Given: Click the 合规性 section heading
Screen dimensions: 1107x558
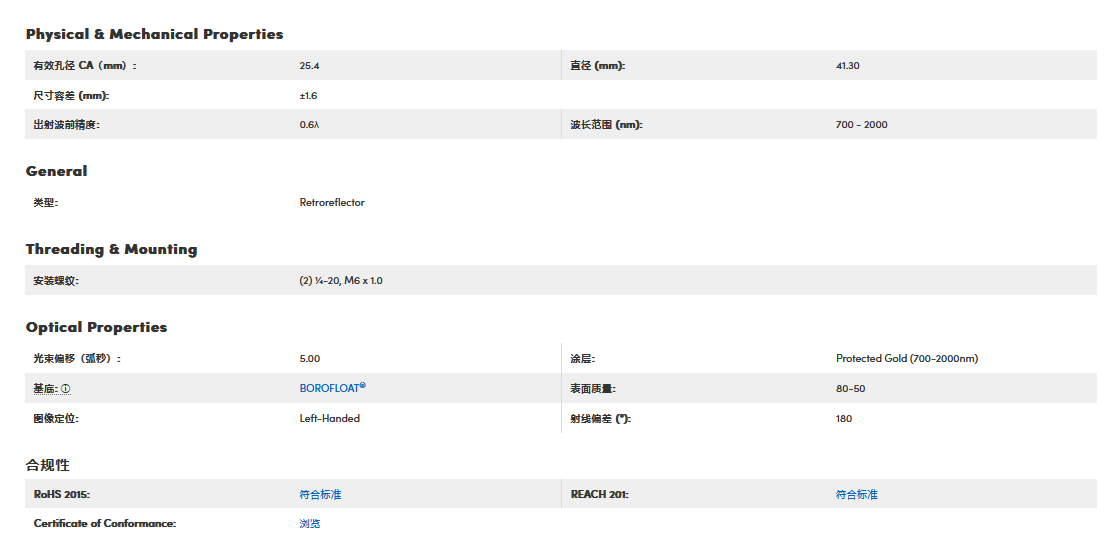Looking at the screenshot, I should (47, 465).
